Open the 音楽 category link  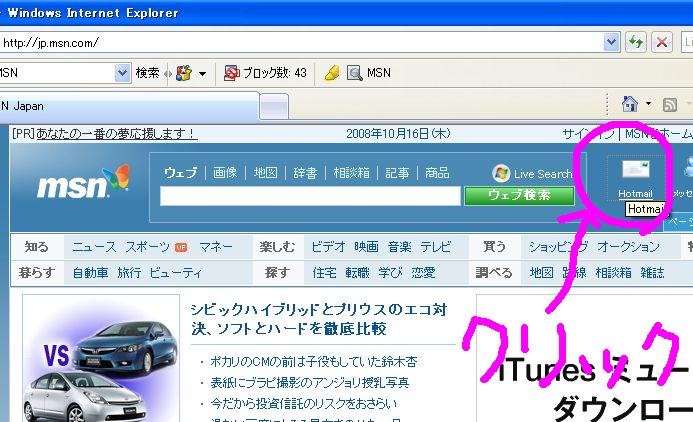coord(400,247)
